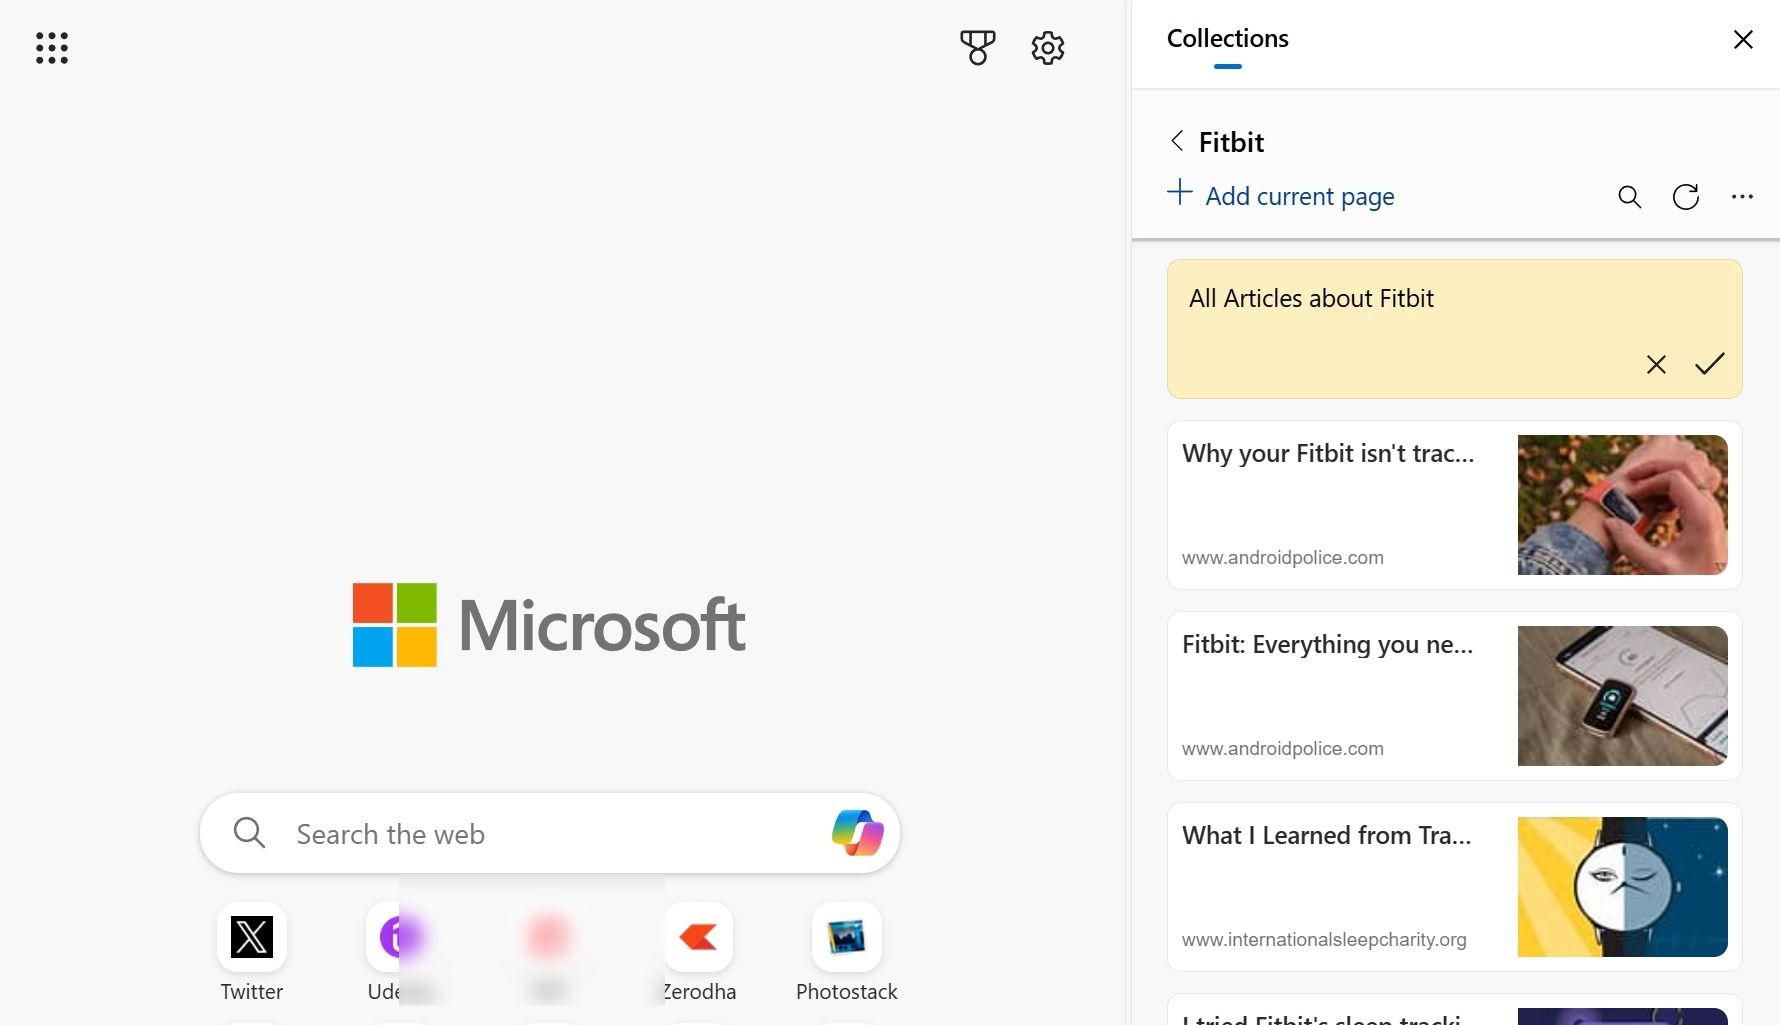The width and height of the screenshot is (1780, 1025).
Task: Click the Microsoft logo
Action: point(549,625)
